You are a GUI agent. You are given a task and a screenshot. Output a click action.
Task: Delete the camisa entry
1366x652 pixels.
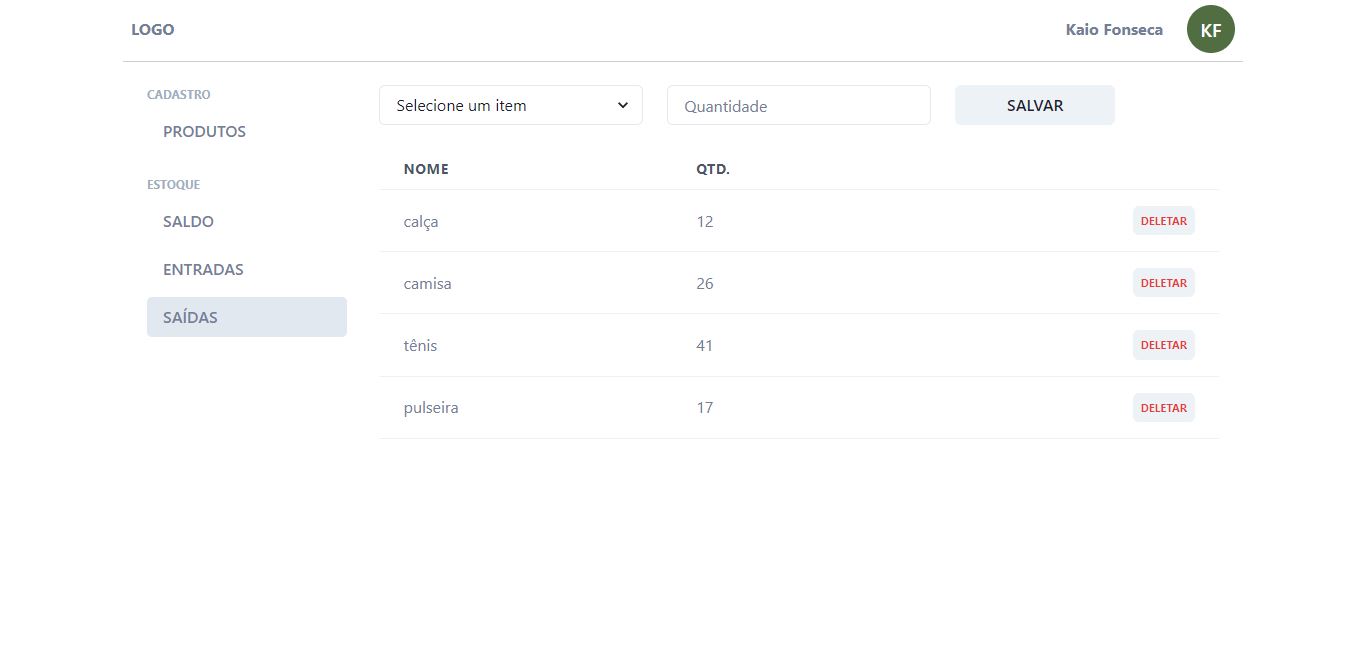1163,282
